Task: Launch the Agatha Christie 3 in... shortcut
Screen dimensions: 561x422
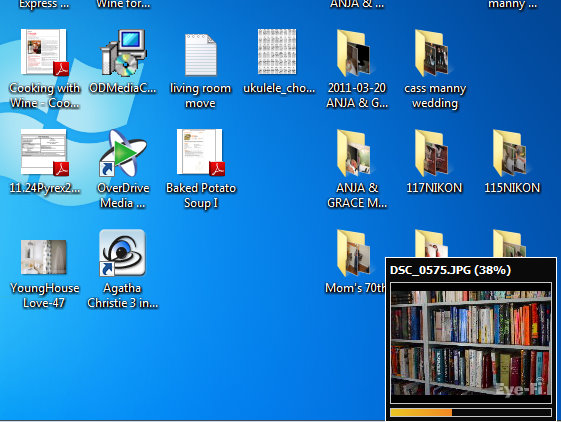Action: tap(122, 253)
